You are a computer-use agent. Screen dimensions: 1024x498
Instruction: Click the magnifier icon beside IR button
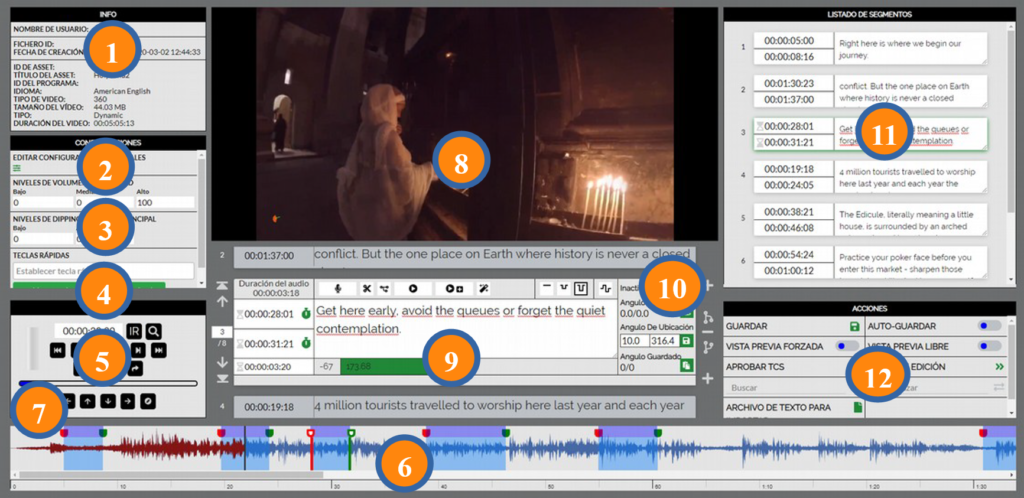(156, 330)
